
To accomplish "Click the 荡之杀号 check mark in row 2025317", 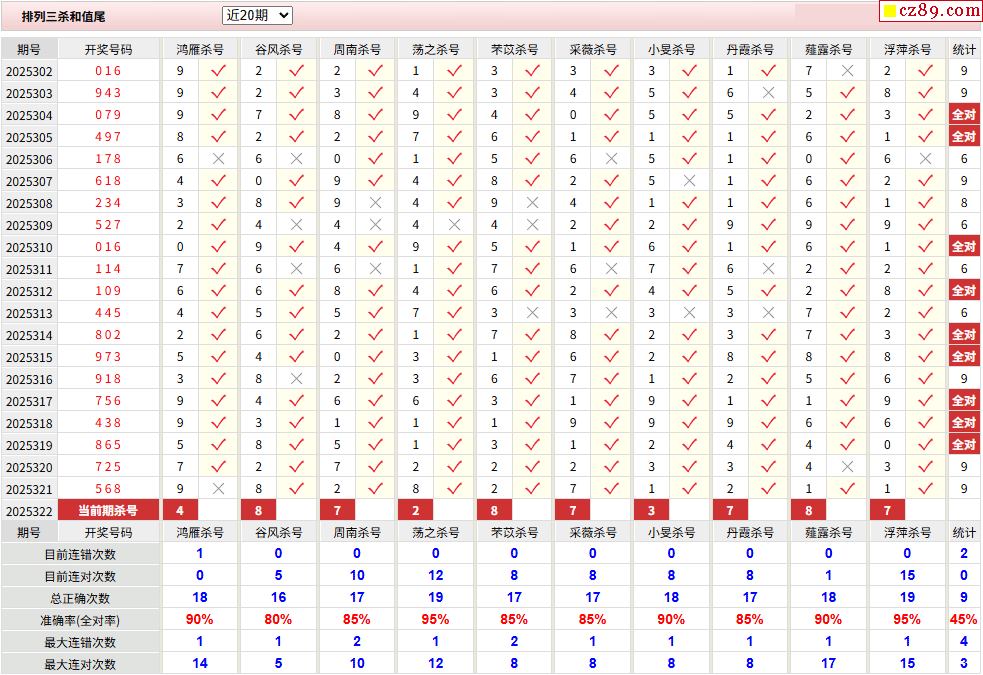I will 455,400.
